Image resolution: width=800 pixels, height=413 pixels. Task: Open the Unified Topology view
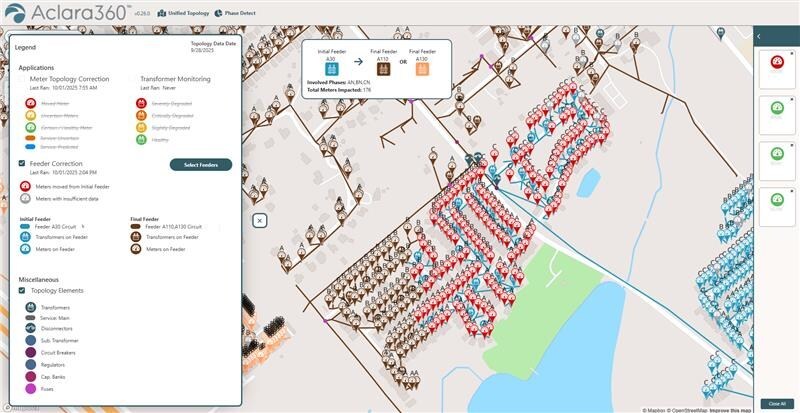(183, 13)
